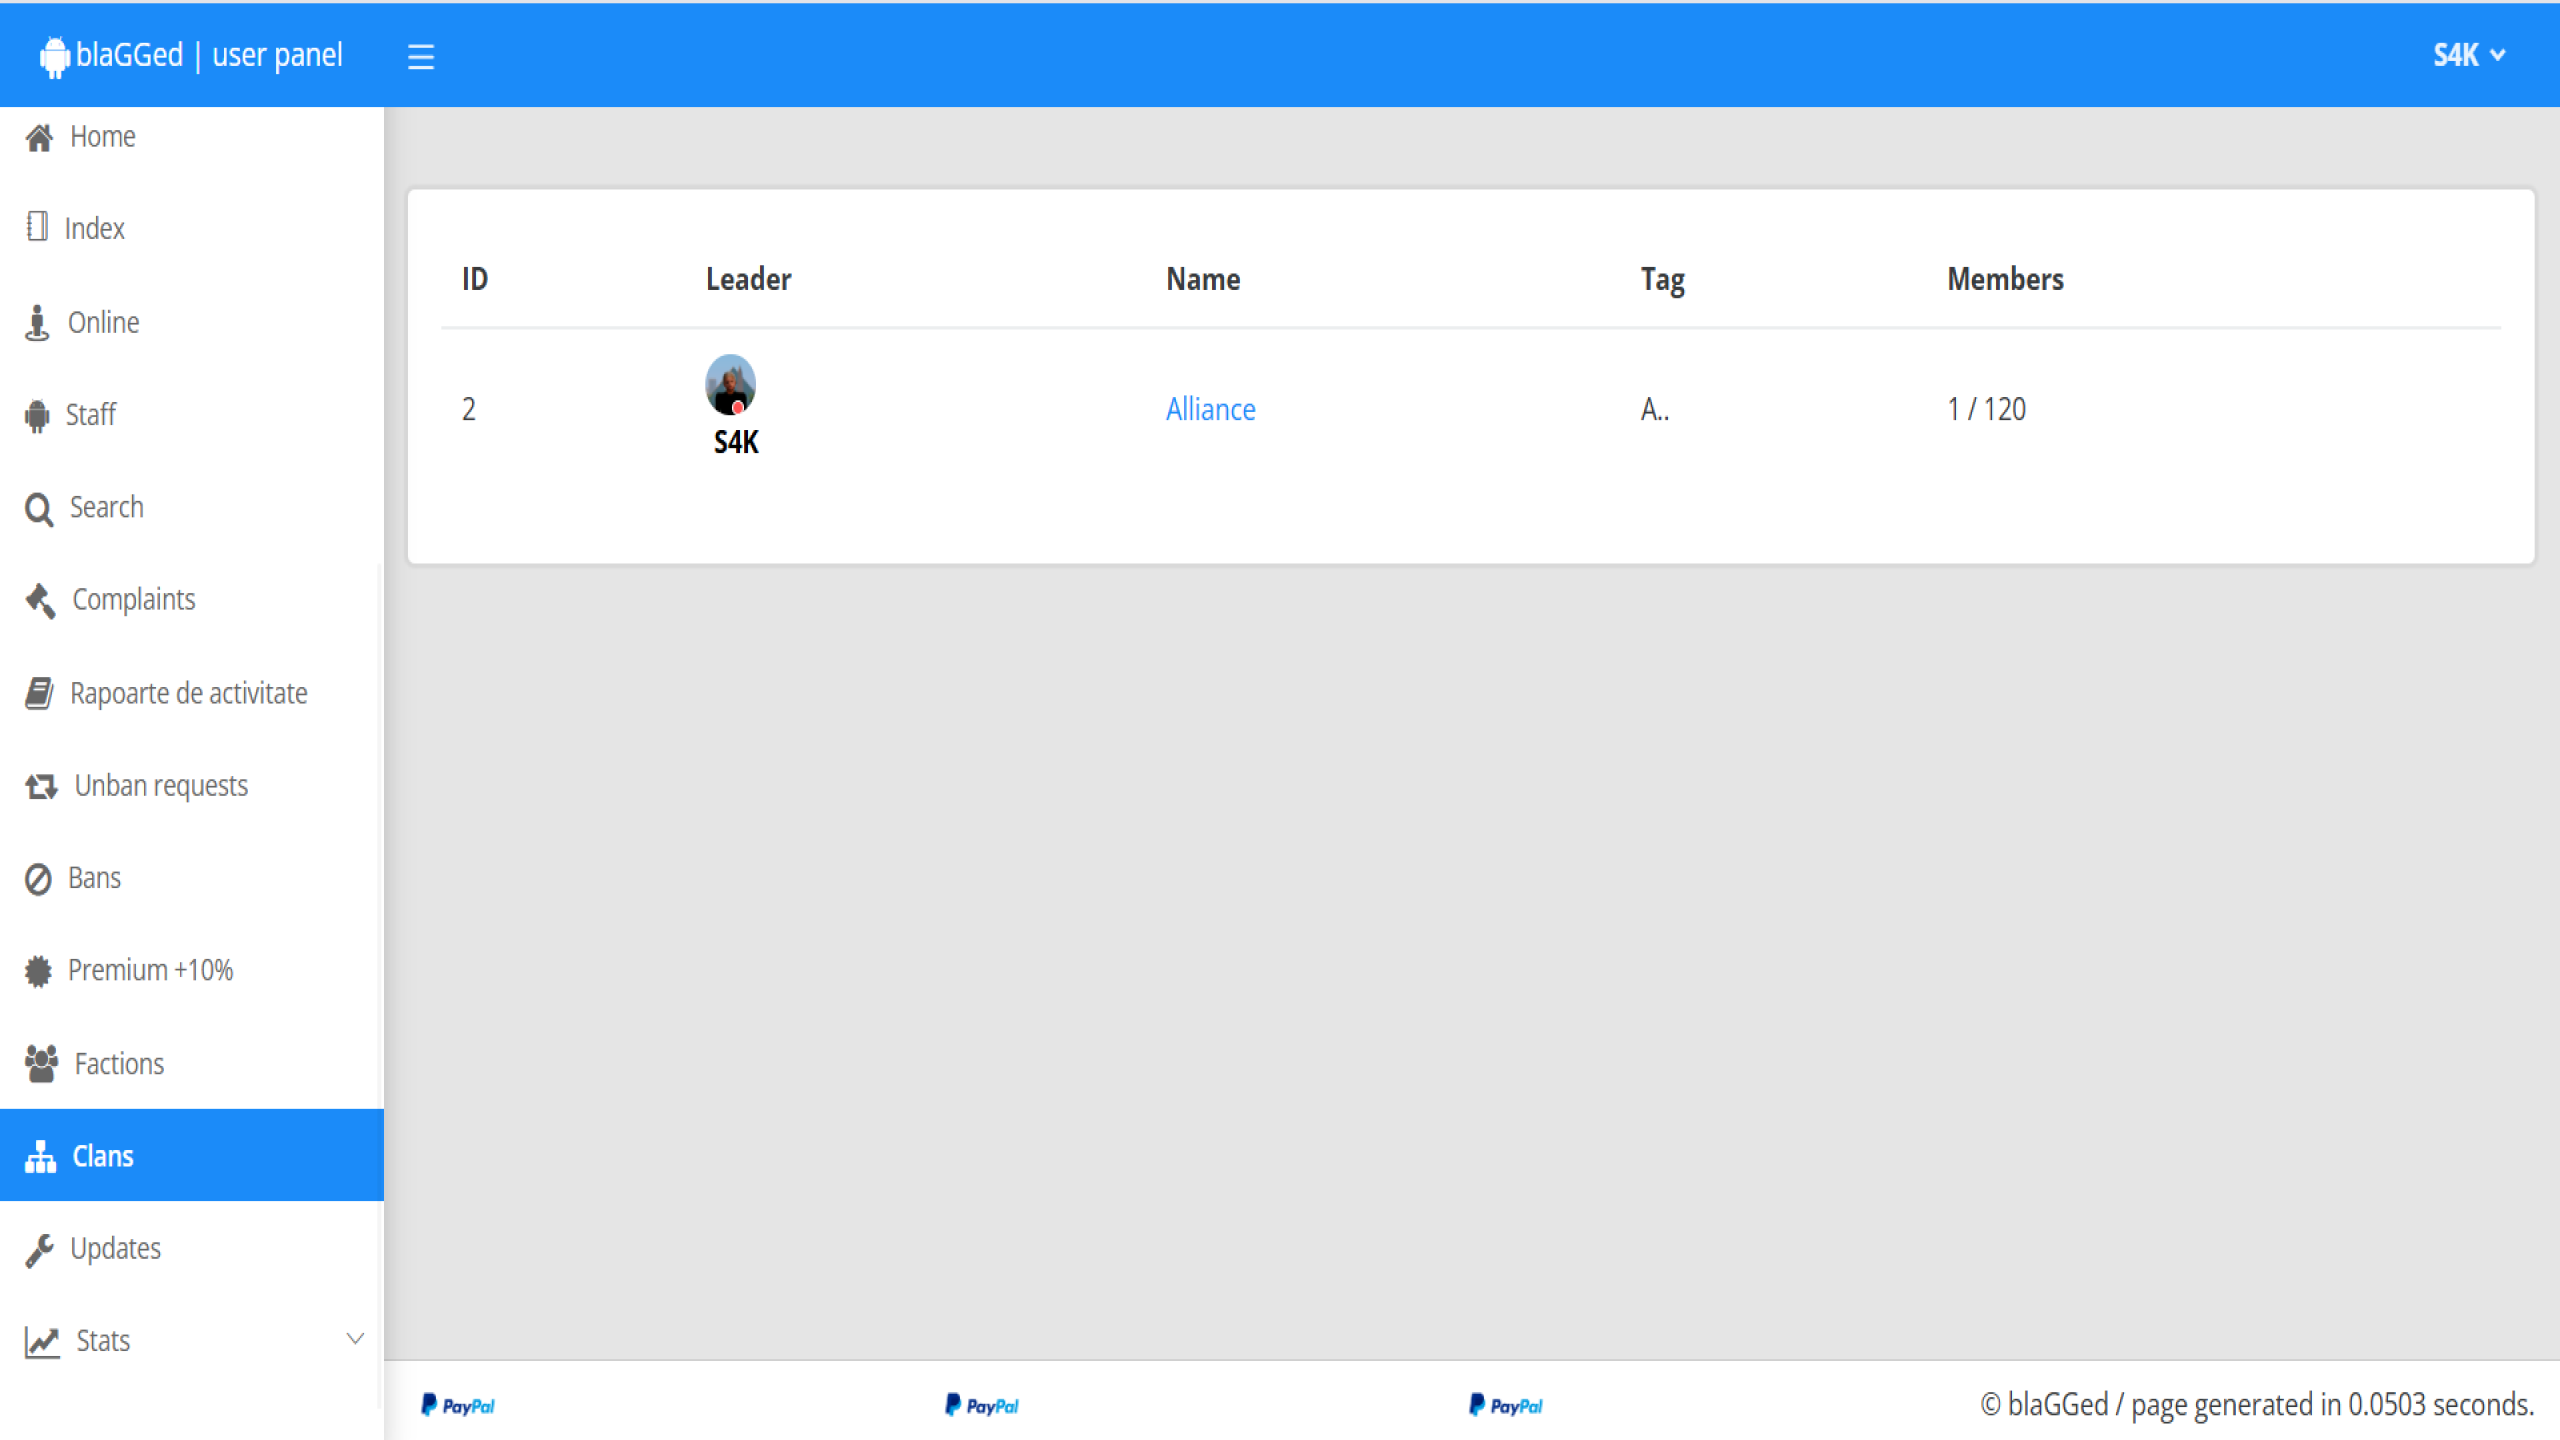Click the Complaints gavel icon
The image size is (2560, 1440).
pos(40,600)
